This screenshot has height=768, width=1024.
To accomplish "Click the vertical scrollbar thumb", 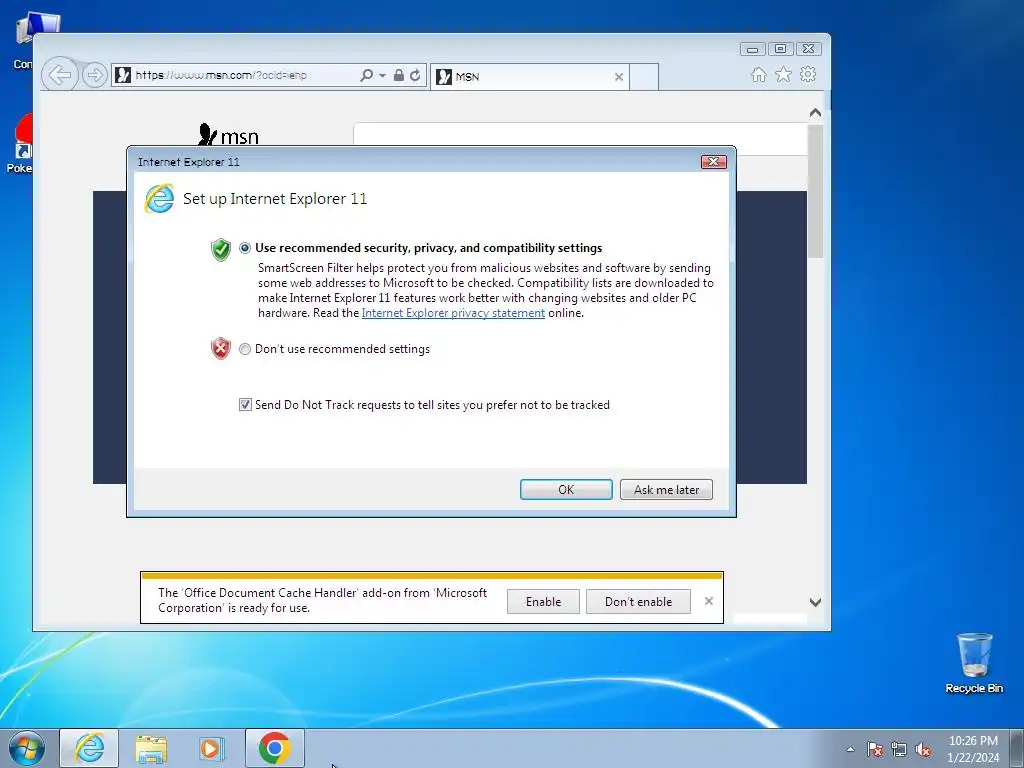I will (815, 191).
